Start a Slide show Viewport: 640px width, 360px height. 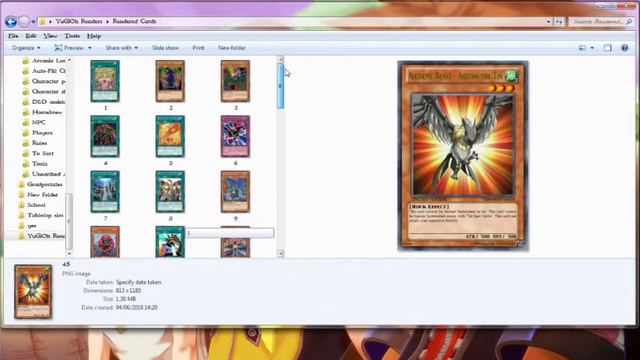tap(165, 48)
